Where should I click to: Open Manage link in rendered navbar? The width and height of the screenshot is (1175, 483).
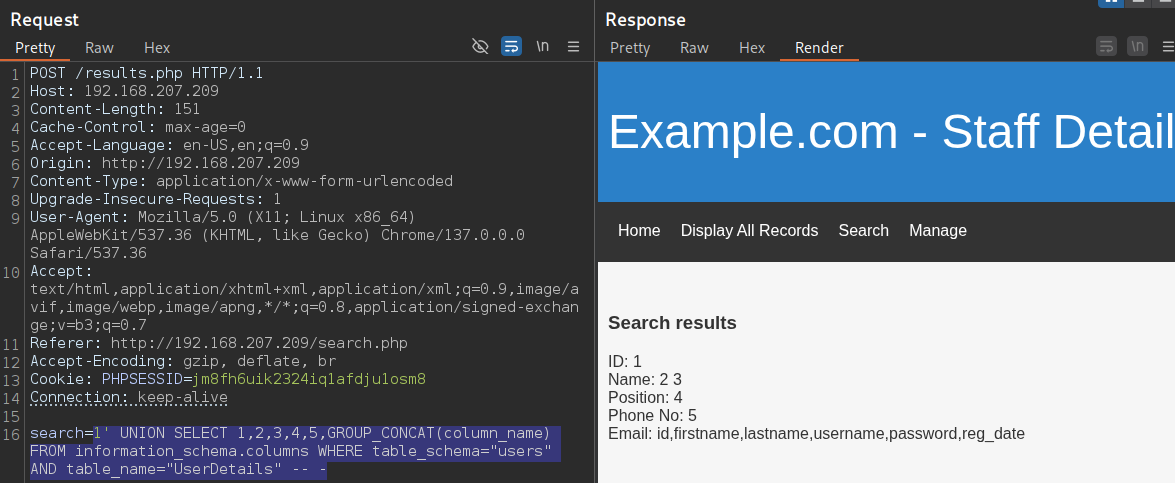(937, 231)
